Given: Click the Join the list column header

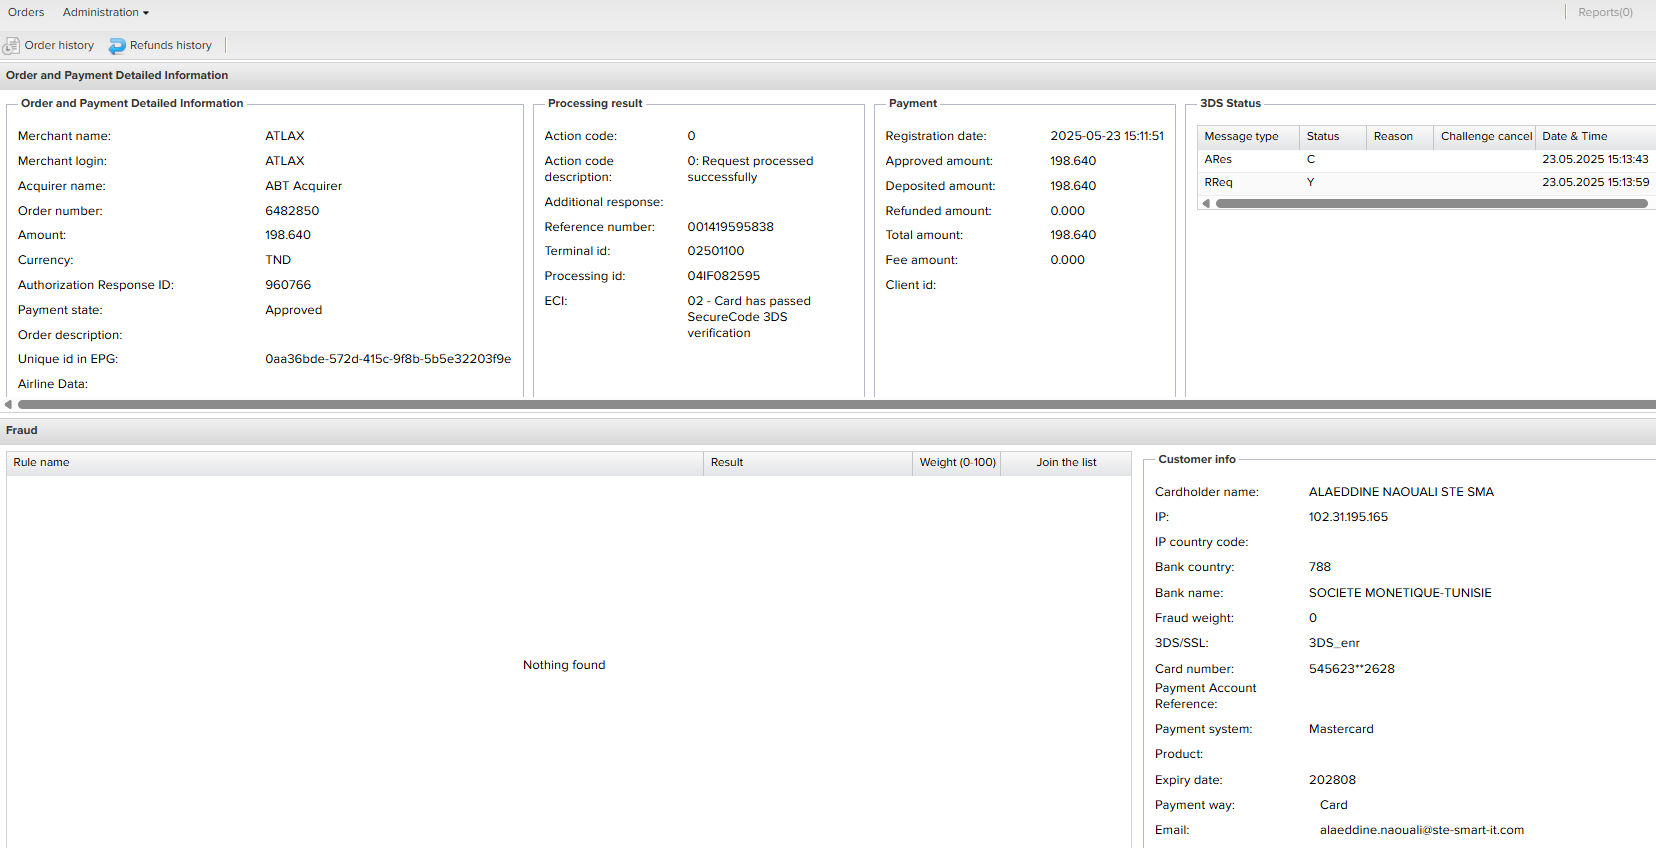Looking at the screenshot, I should pos(1066,463).
